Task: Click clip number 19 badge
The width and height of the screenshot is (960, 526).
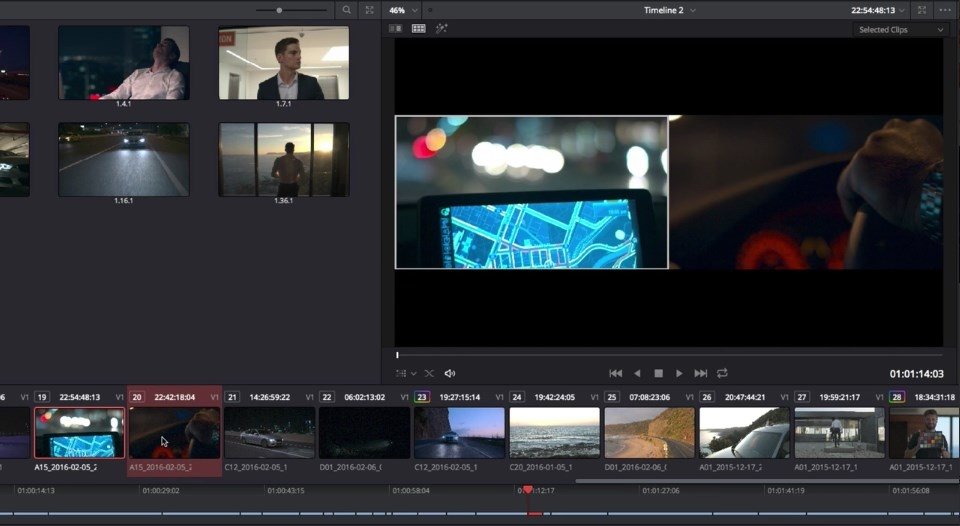Action: pyautogui.click(x=42, y=397)
